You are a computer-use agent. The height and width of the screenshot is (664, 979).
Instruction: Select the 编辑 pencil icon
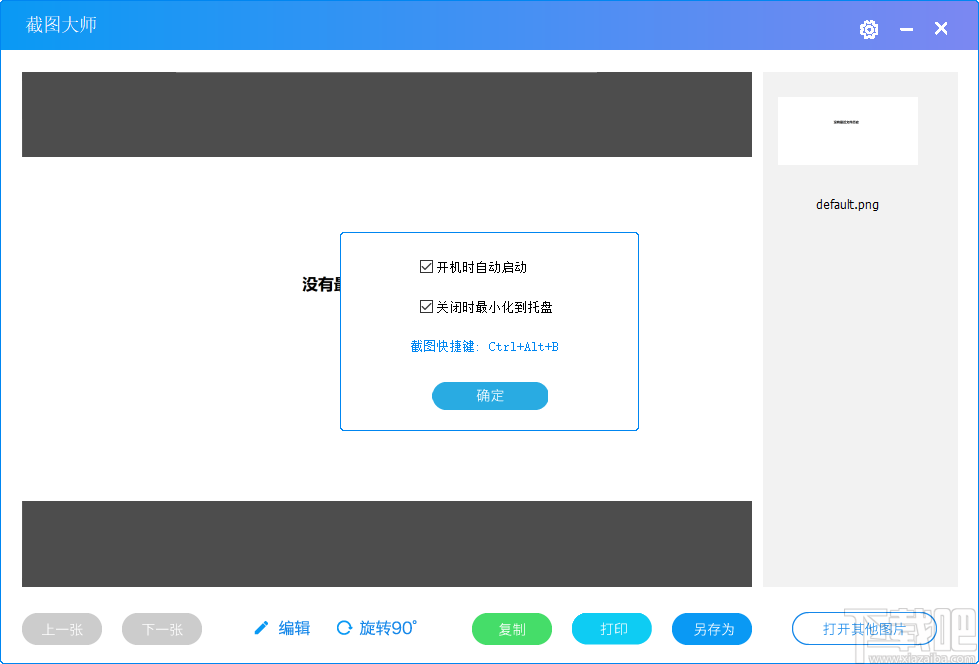263,628
